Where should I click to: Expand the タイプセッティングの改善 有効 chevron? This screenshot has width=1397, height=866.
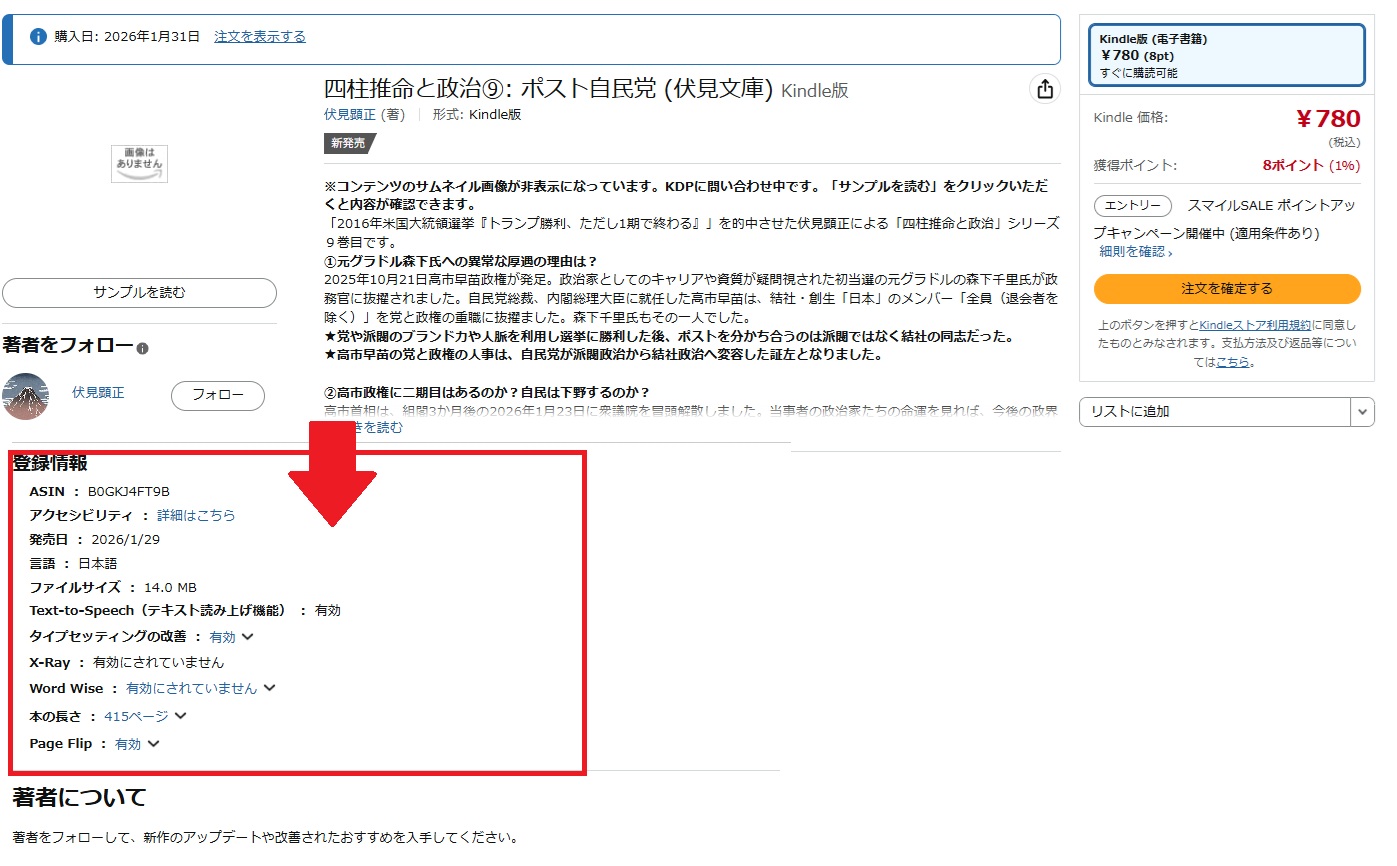pyautogui.click(x=248, y=636)
